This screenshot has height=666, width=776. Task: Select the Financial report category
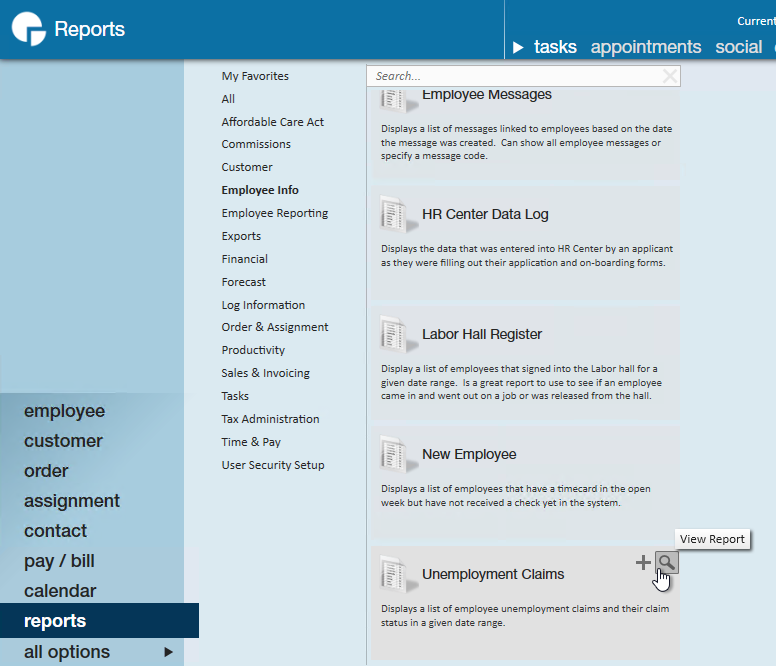coord(244,259)
